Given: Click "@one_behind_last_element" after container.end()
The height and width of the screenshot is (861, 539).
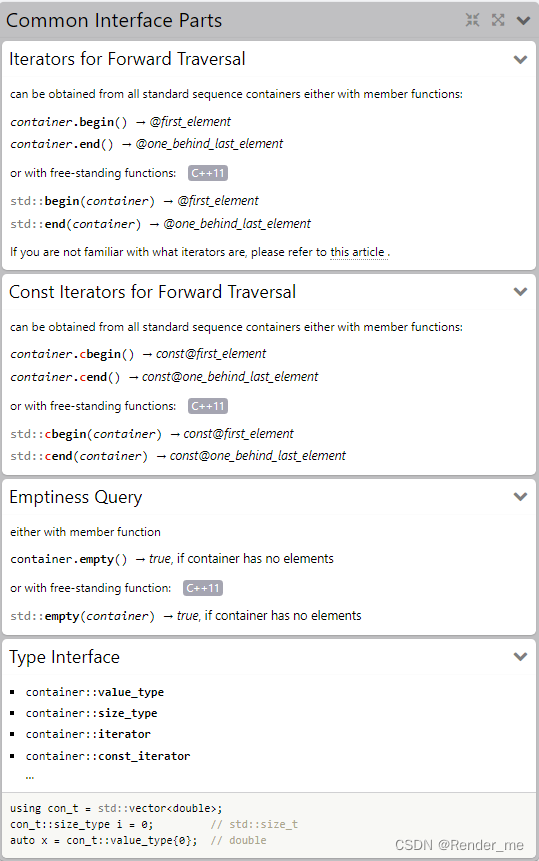Looking at the screenshot, I should click(x=209, y=143).
